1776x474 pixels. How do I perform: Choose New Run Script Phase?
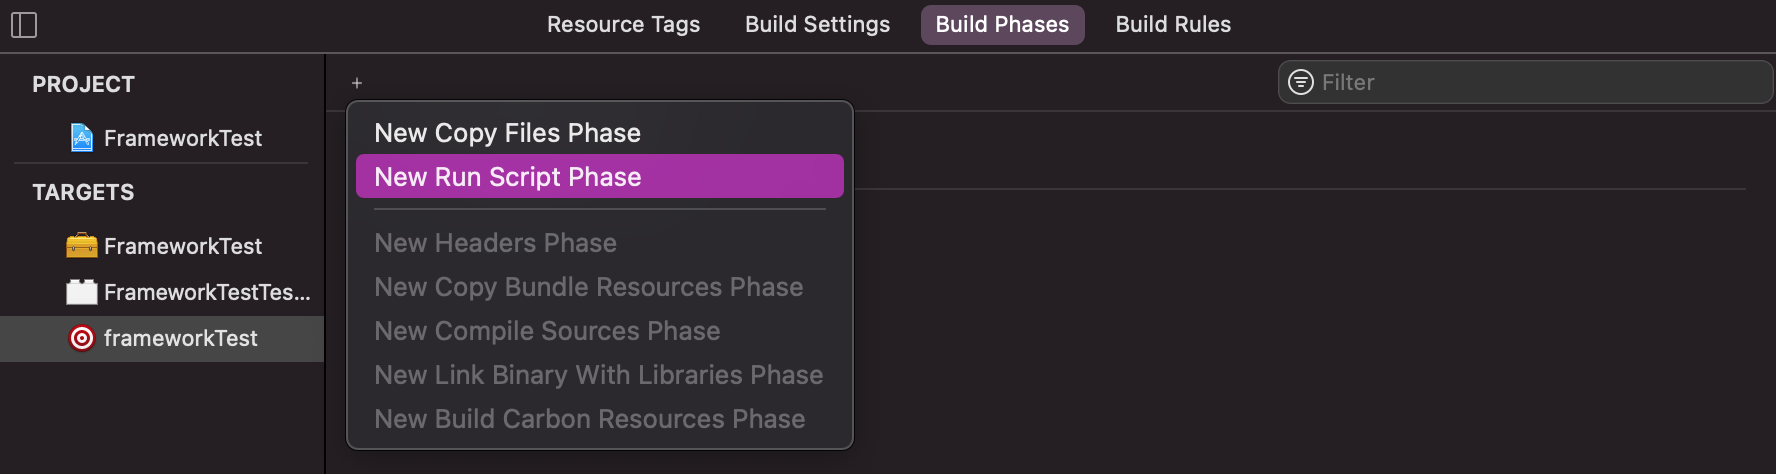pyautogui.click(x=507, y=177)
